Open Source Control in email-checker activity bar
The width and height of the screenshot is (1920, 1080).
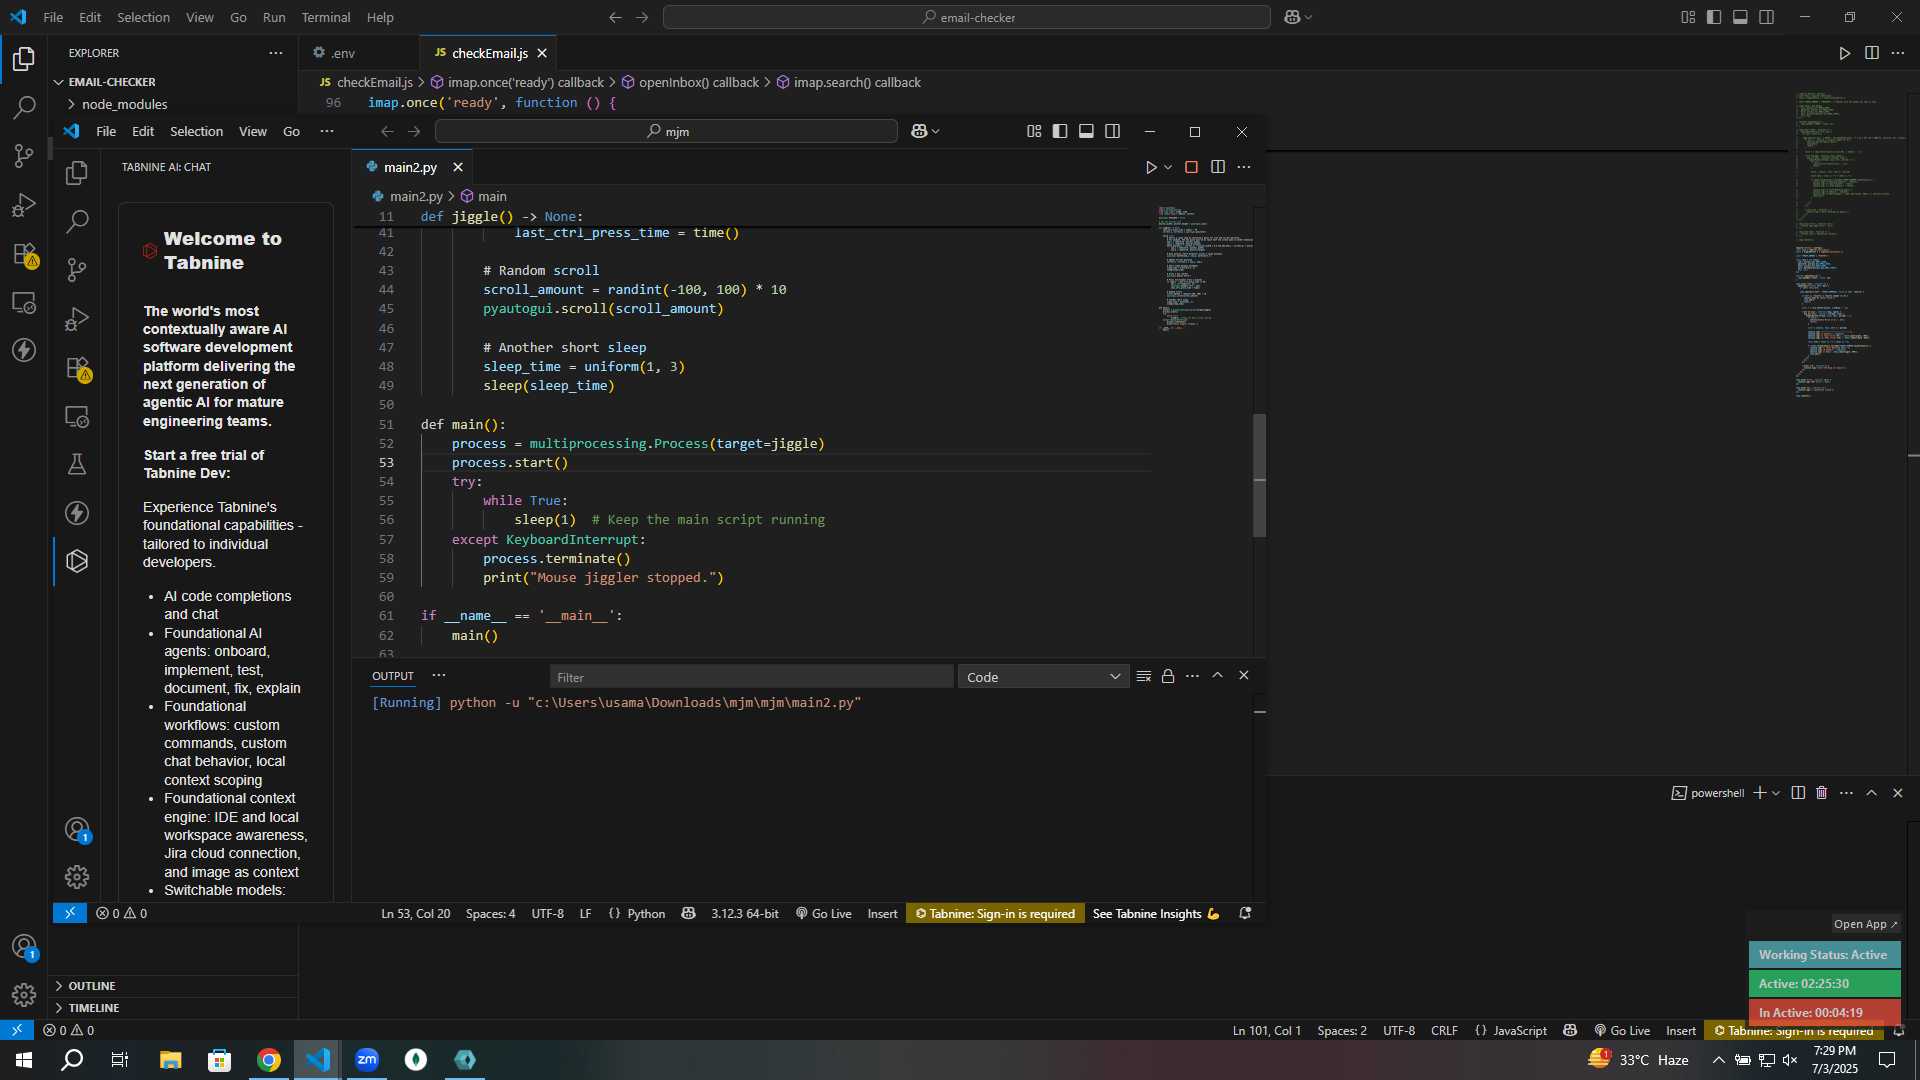tap(24, 156)
